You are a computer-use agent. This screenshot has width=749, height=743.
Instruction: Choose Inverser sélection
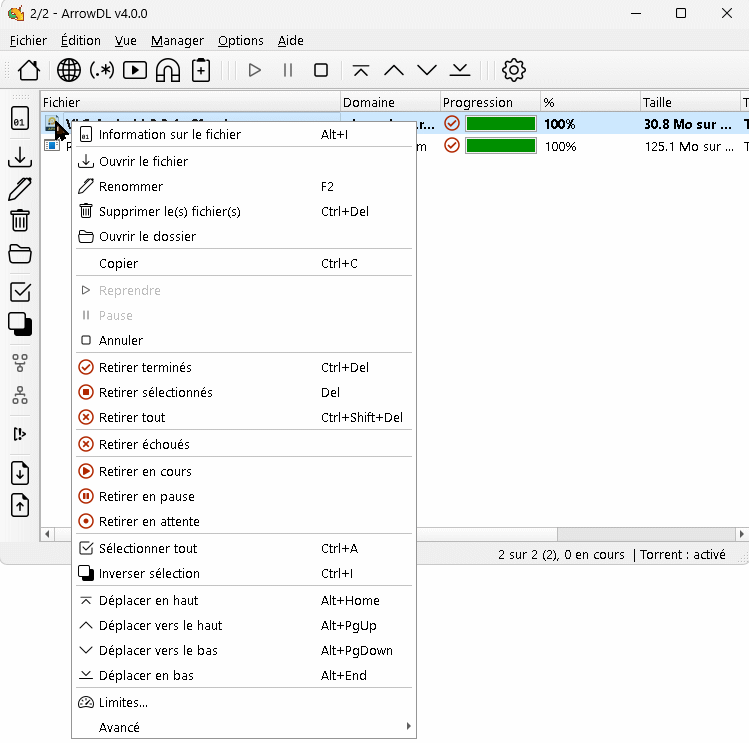tap(244, 573)
